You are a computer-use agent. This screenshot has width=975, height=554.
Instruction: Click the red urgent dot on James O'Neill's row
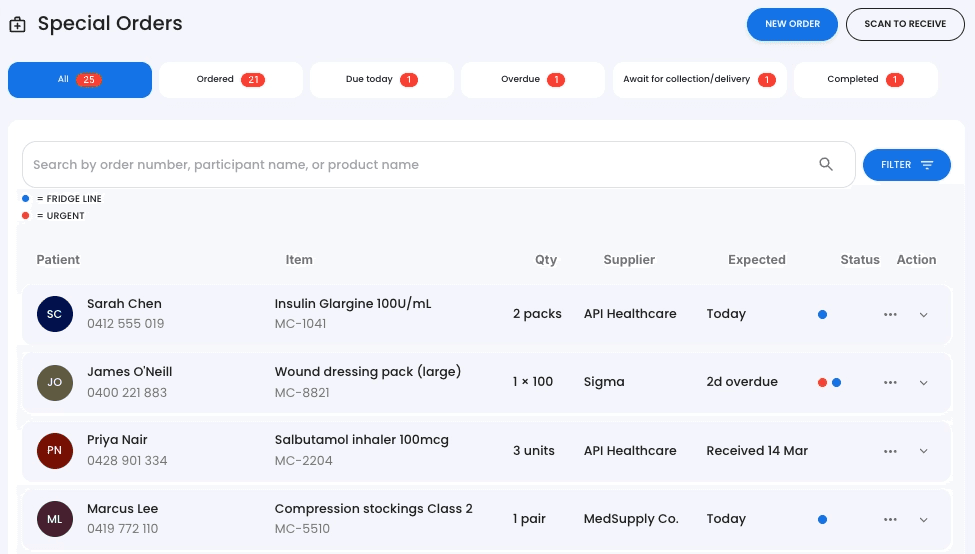pos(822,382)
